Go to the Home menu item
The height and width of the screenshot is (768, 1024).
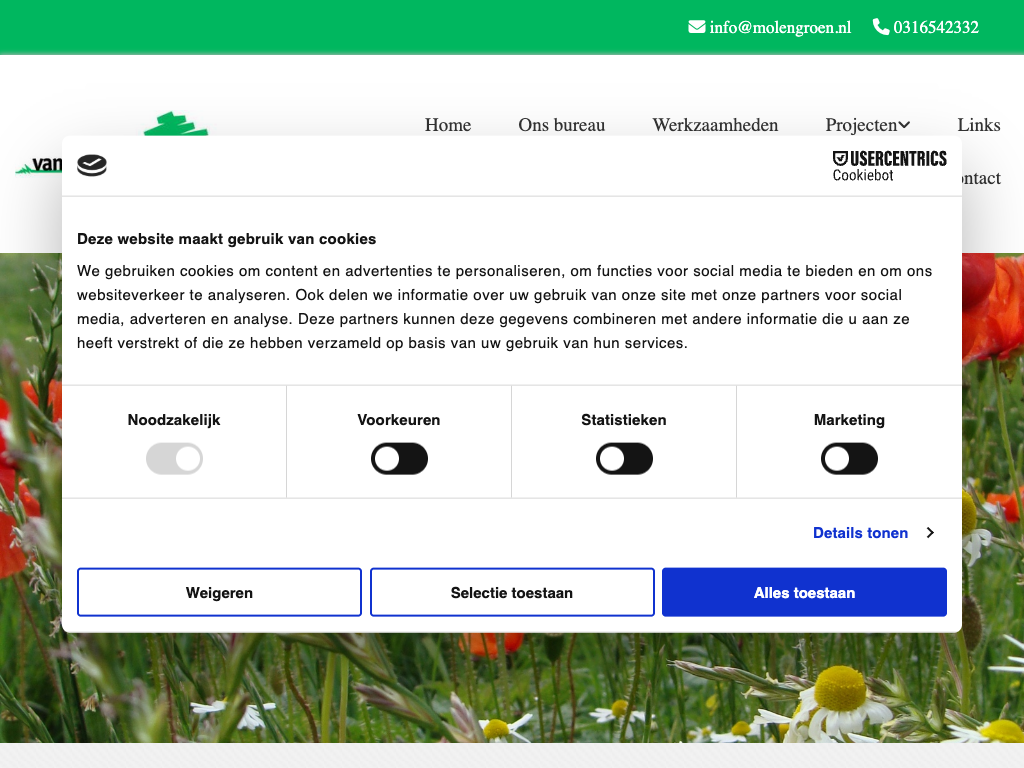pyautogui.click(x=448, y=125)
